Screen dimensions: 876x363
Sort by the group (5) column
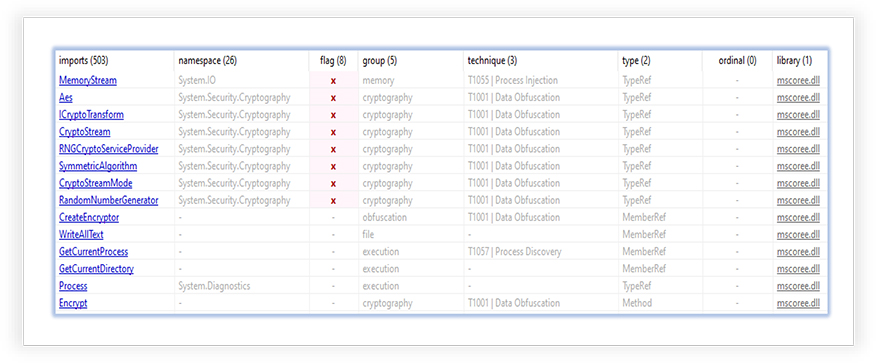coord(379,61)
